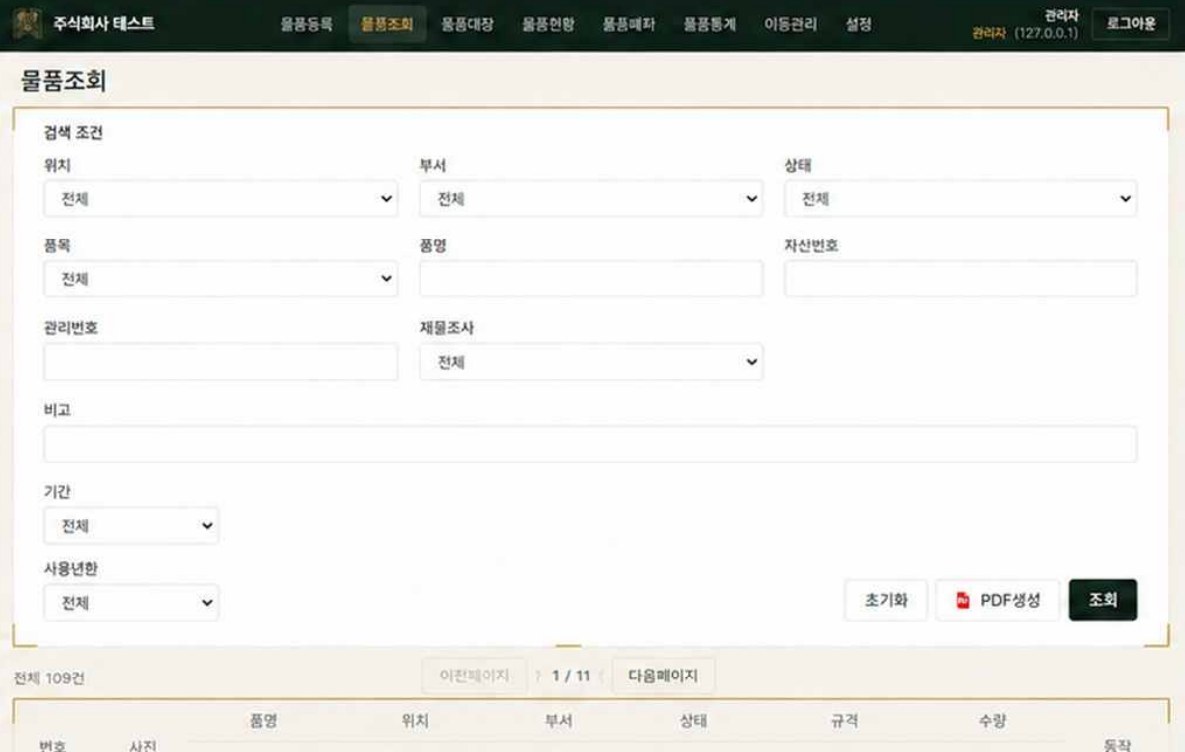Click the 상태 column header in table
Image resolution: width=1185 pixels, height=752 pixels.
point(693,721)
